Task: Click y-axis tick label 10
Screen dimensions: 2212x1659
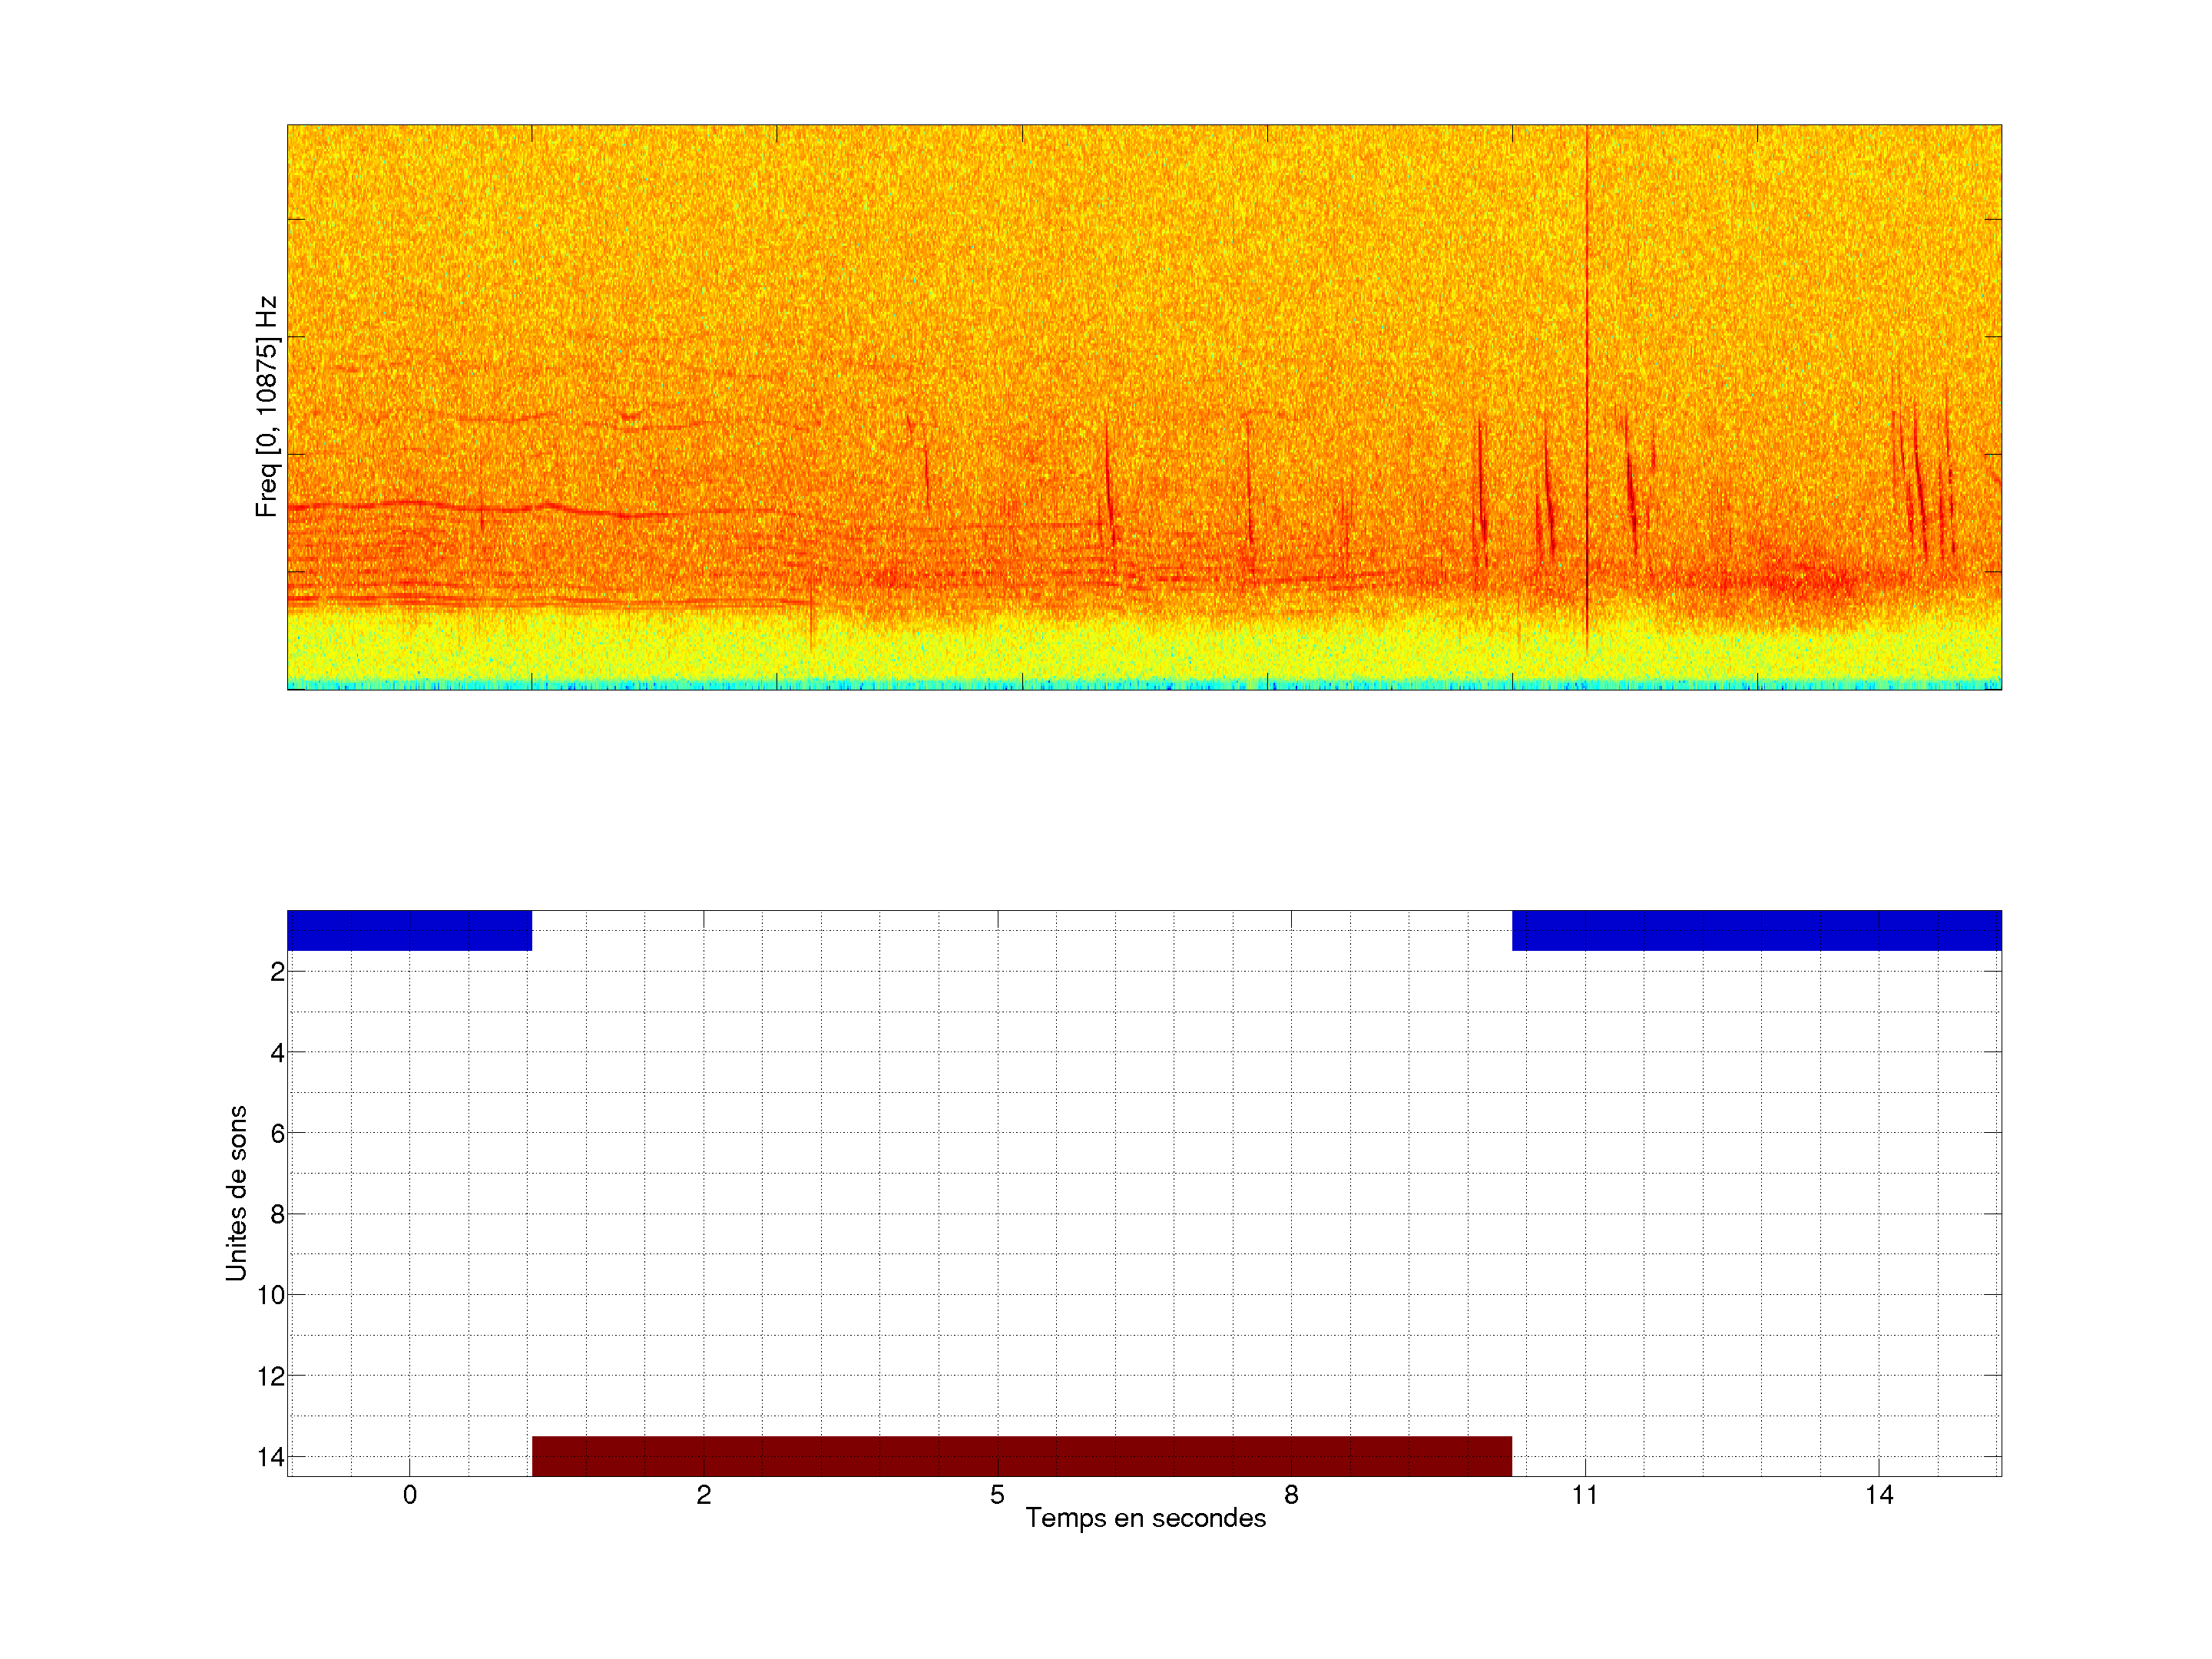Action: [271, 1295]
